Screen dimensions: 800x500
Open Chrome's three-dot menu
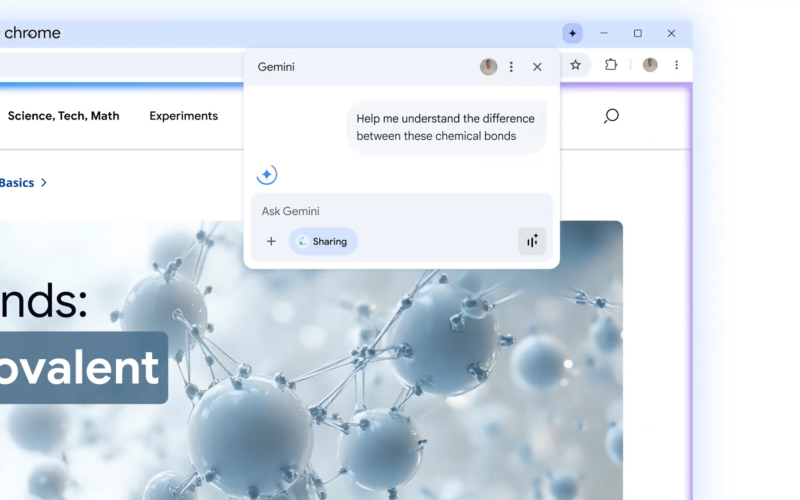click(677, 65)
